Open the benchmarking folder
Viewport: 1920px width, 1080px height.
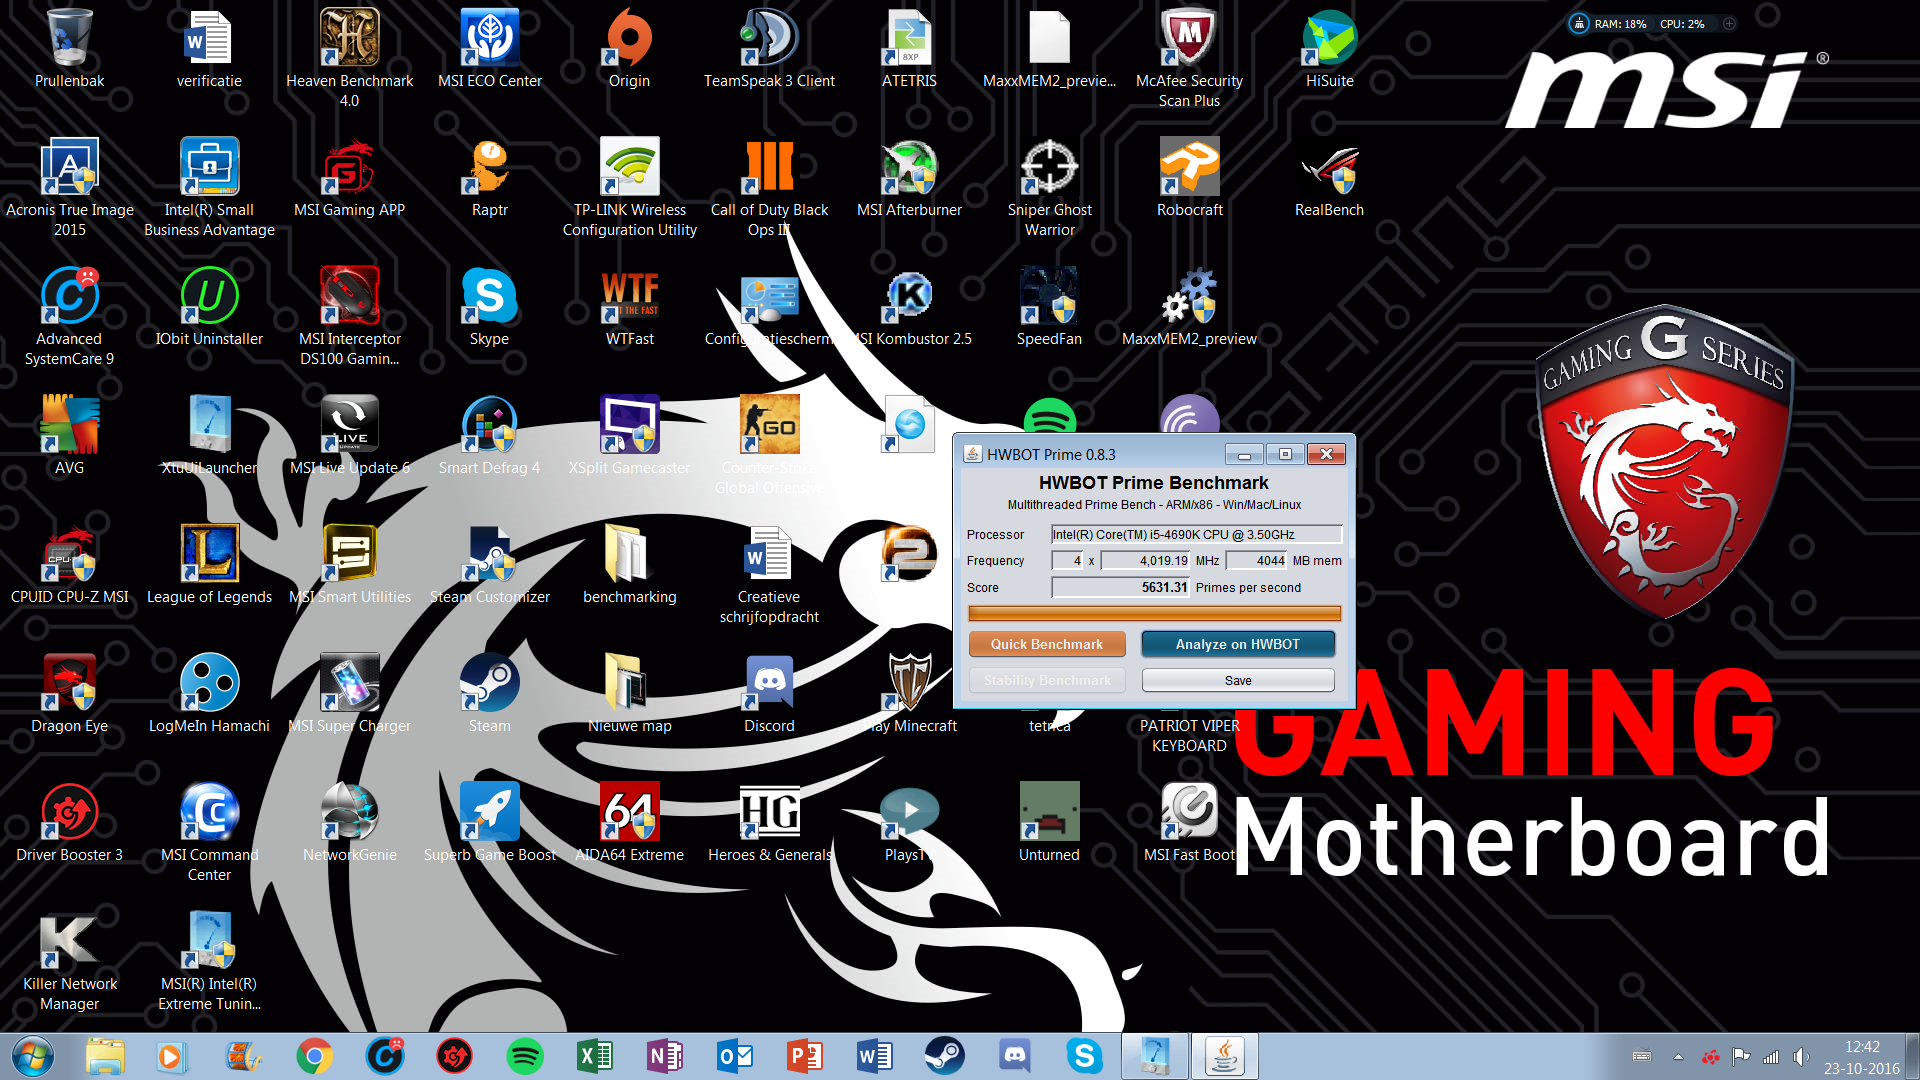pyautogui.click(x=629, y=564)
